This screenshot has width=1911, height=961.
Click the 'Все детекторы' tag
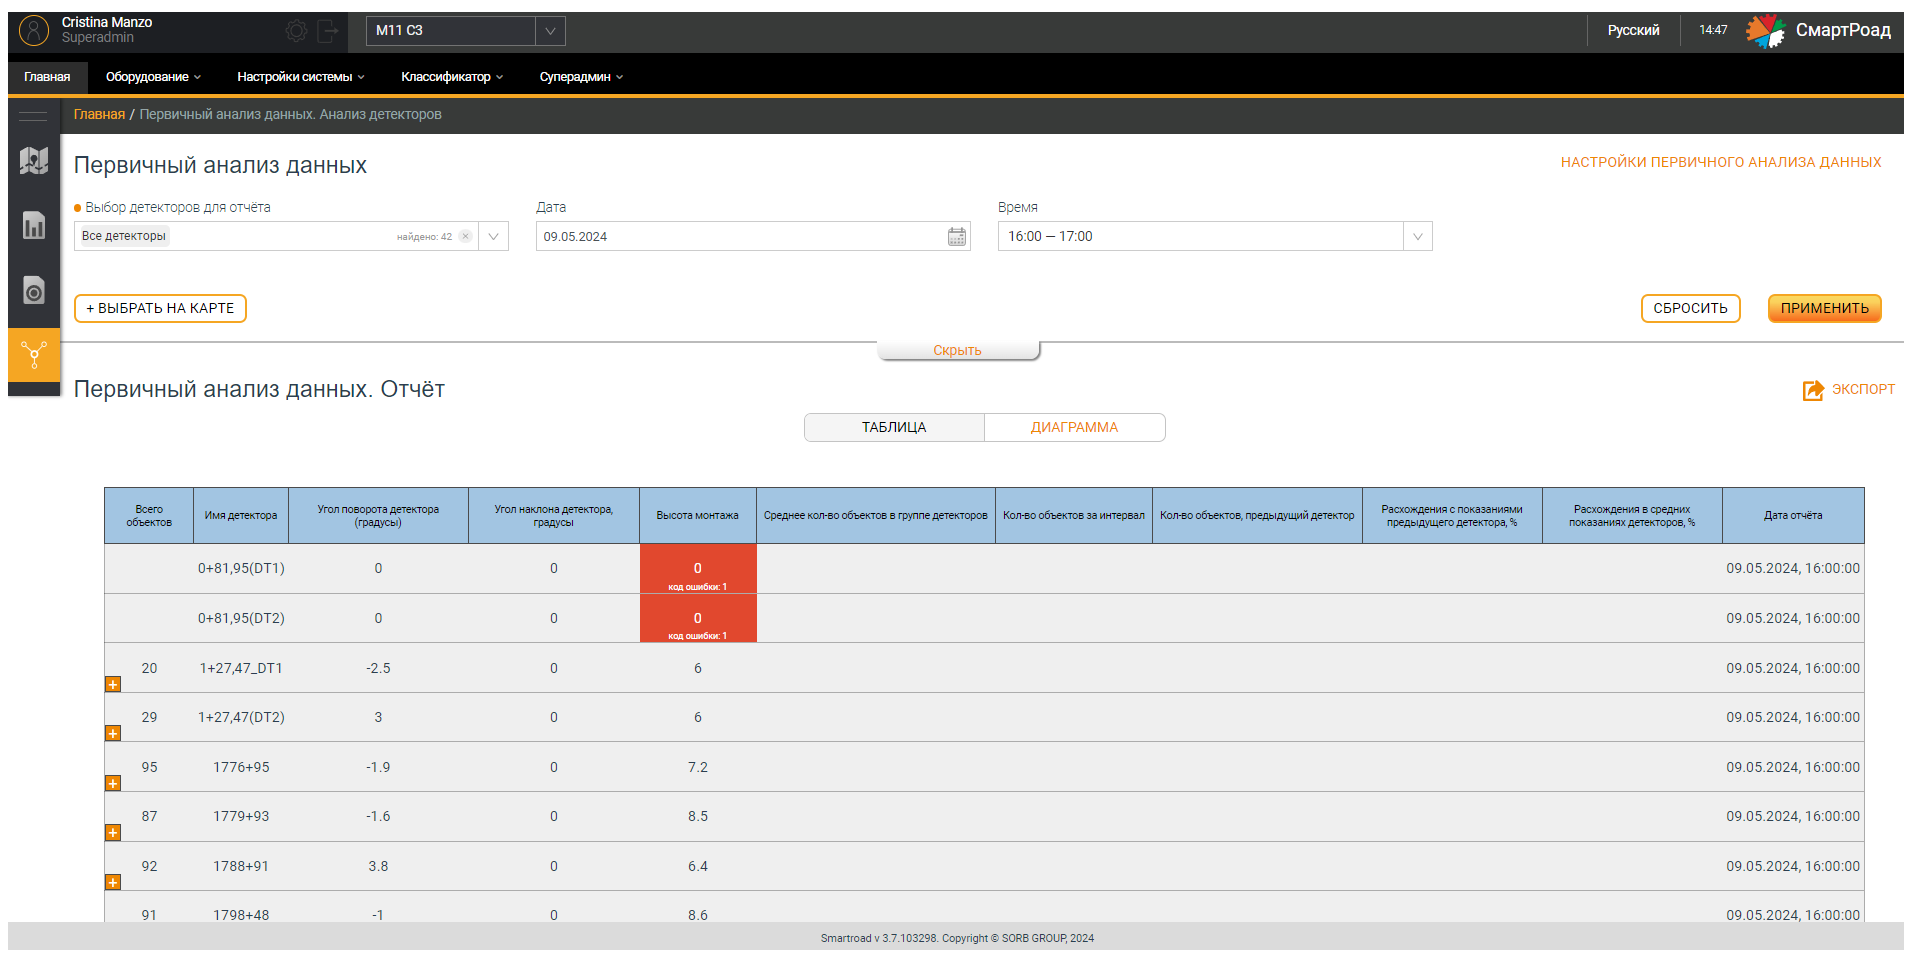tap(124, 237)
